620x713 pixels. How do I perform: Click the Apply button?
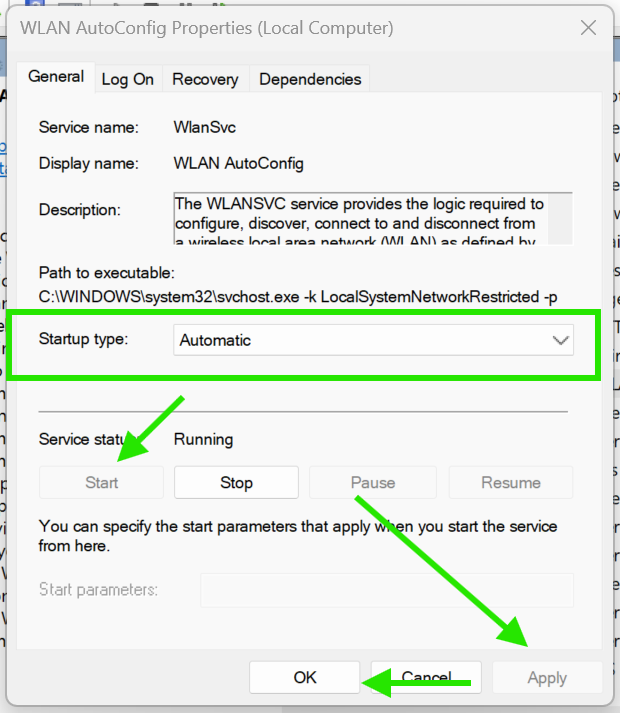coord(547,678)
